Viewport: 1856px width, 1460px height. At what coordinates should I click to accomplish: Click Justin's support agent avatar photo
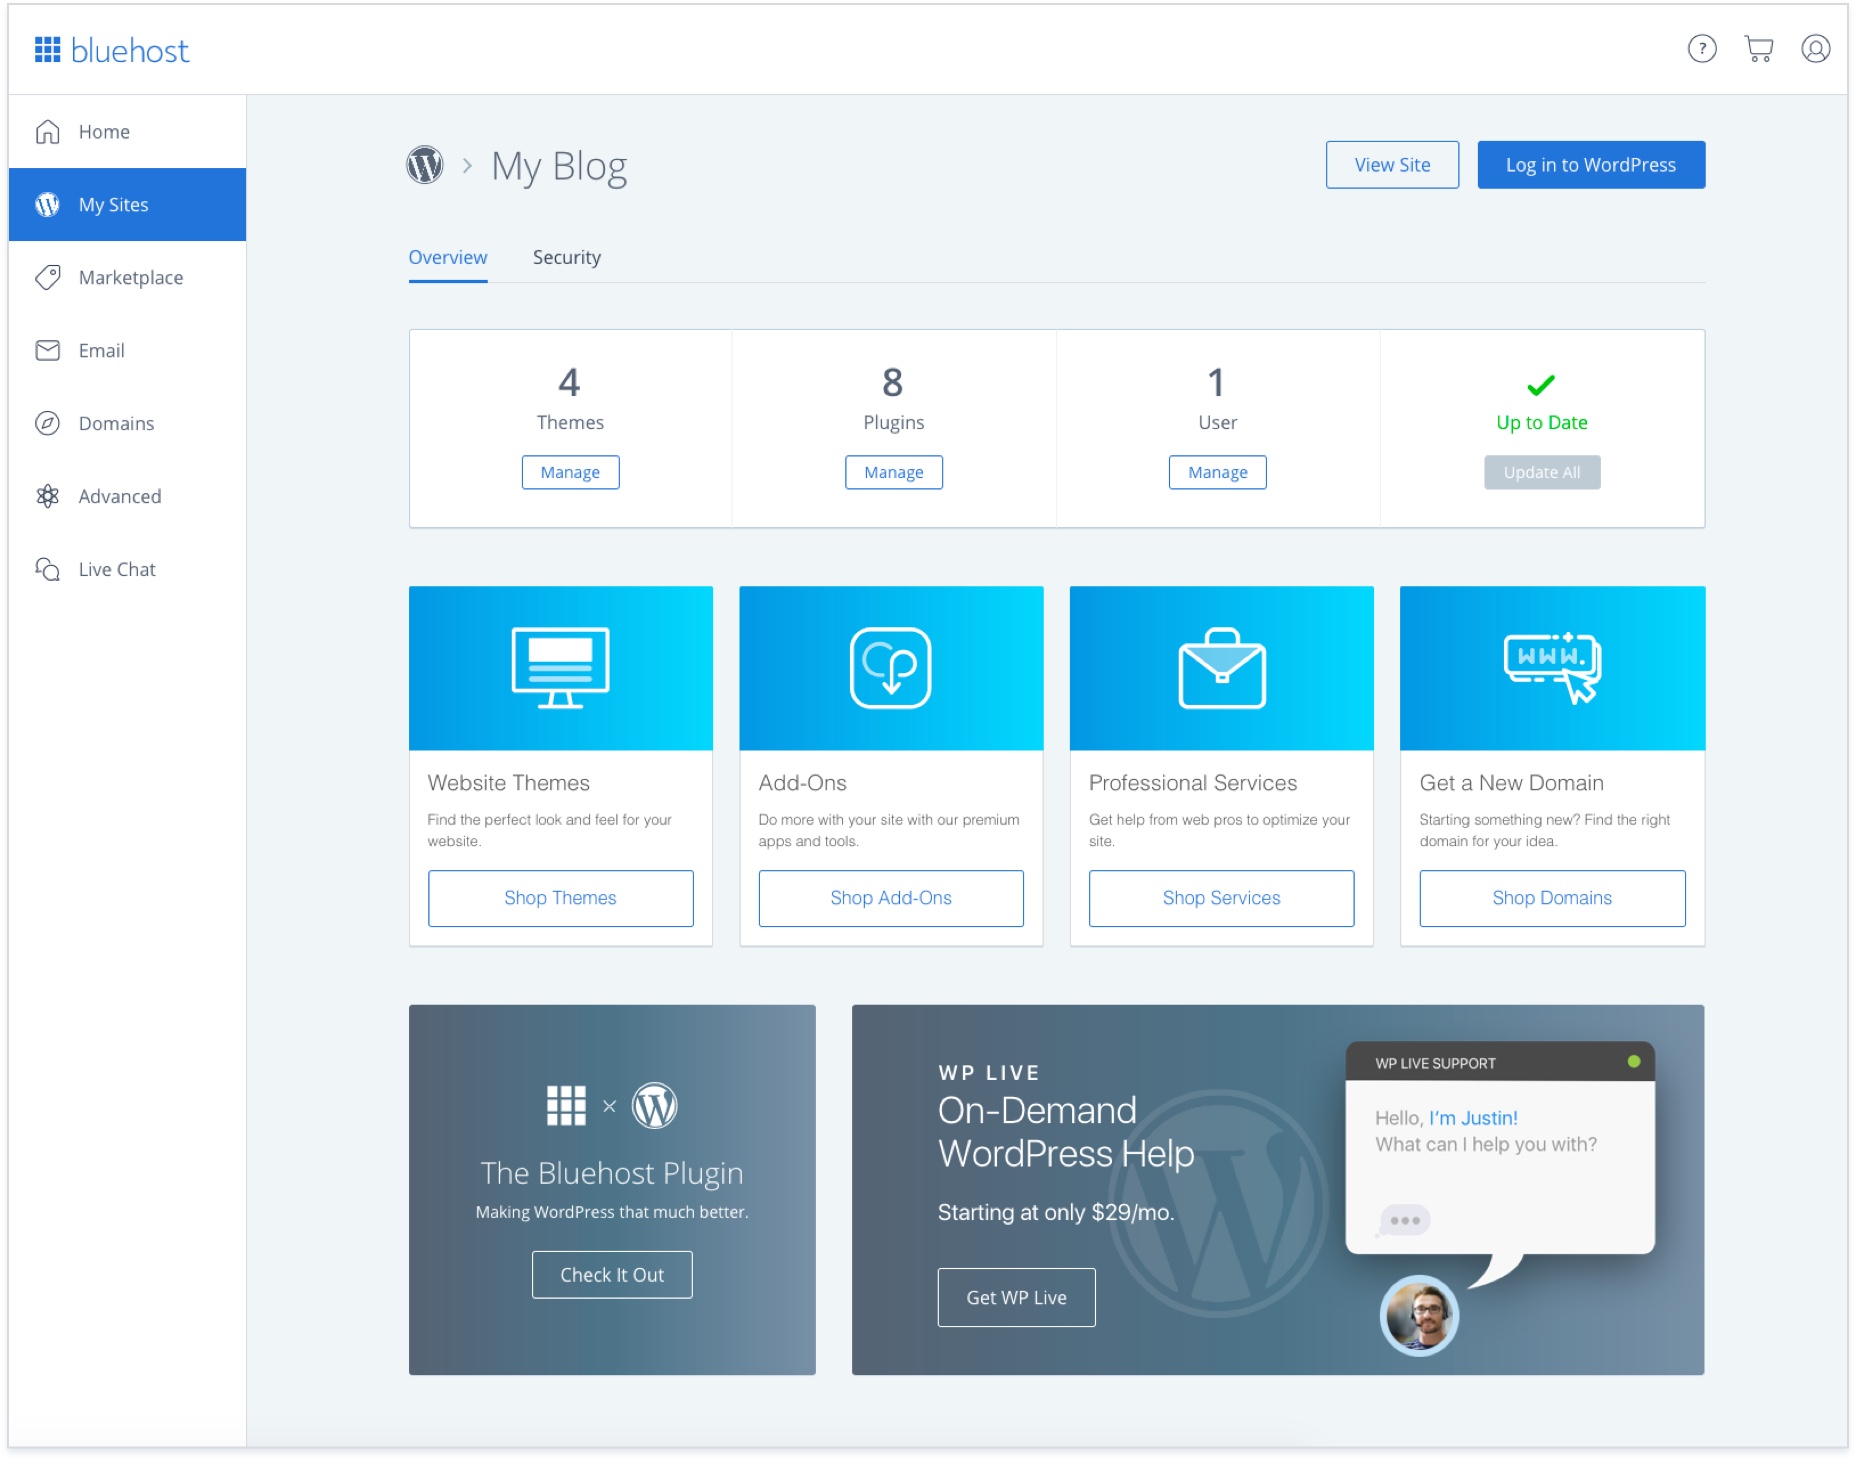tap(1418, 1316)
